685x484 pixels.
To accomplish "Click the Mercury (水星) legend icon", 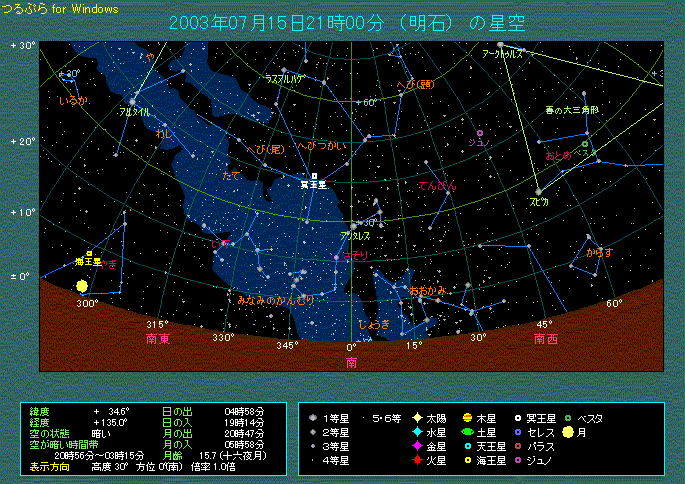I will (x=416, y=432).
